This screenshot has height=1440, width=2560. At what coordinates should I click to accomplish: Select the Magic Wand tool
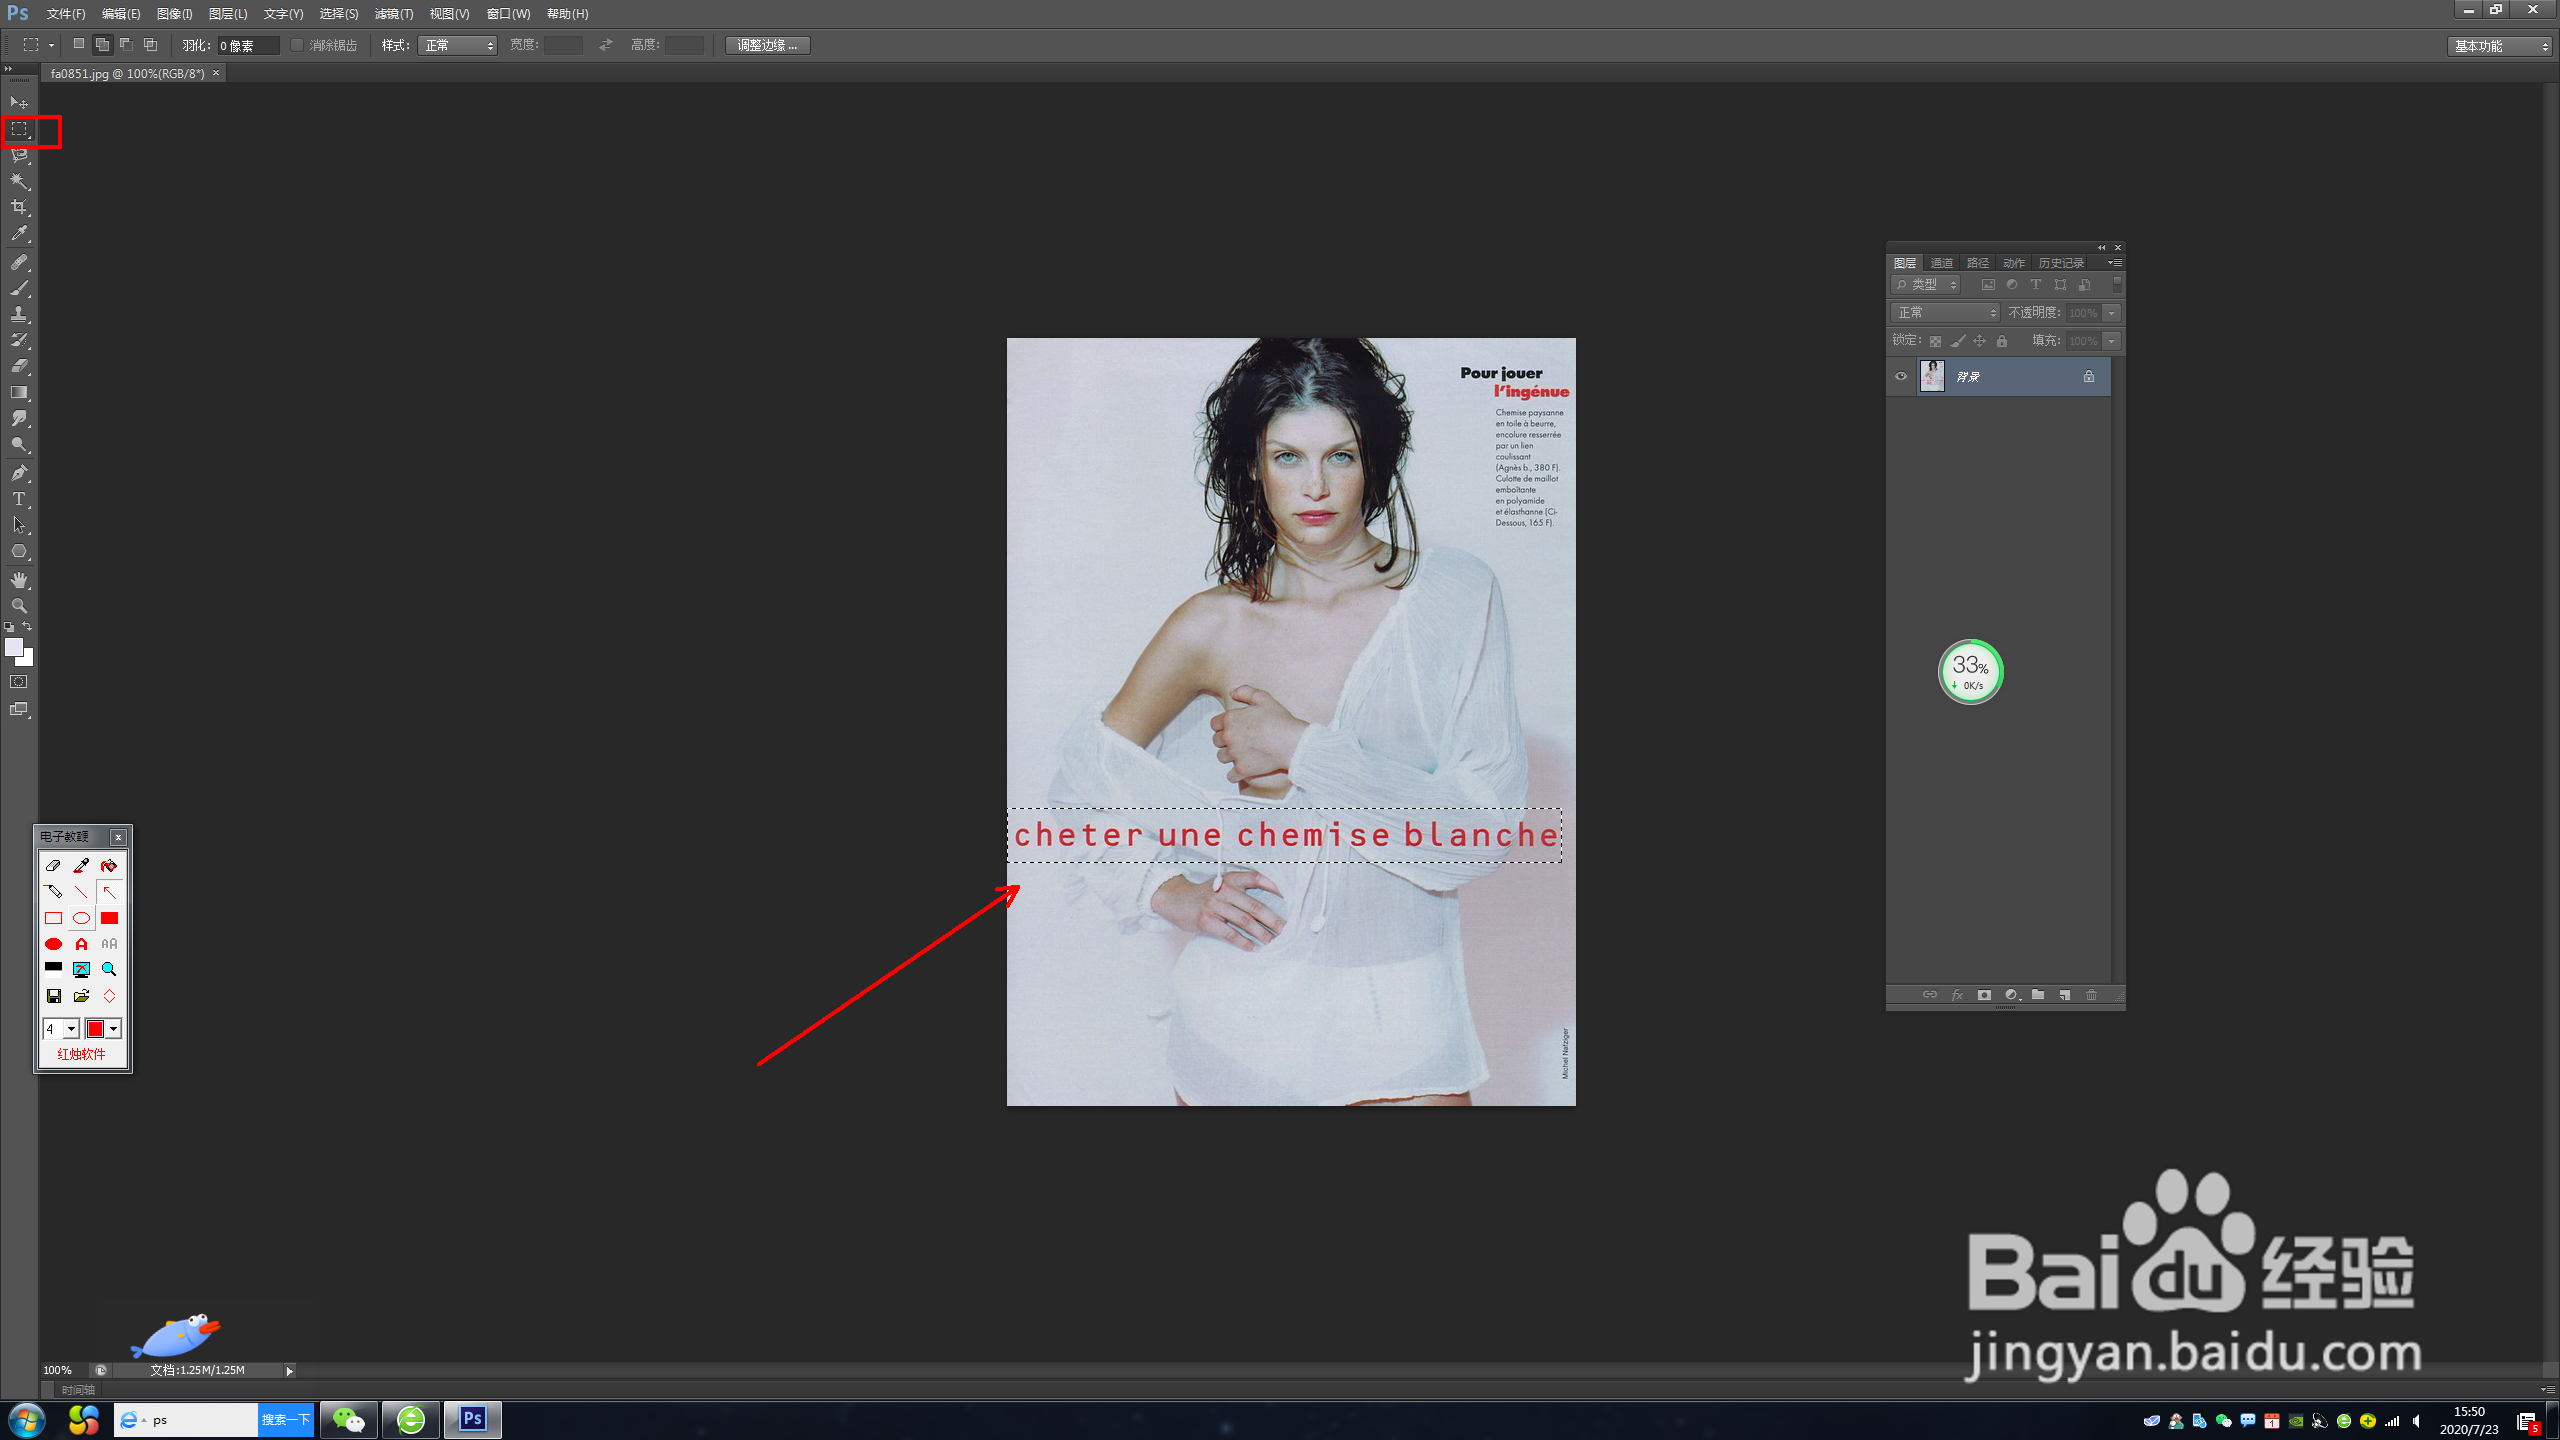pyautogui.click(x=19, y=181)
